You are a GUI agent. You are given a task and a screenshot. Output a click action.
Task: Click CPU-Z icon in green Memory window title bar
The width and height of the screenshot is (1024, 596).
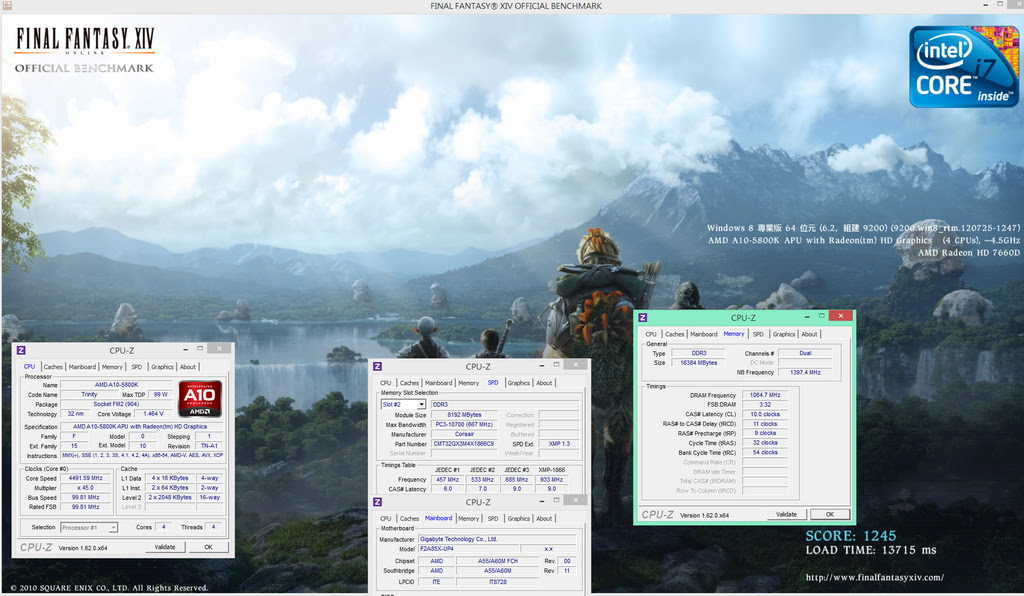point(644,318)
